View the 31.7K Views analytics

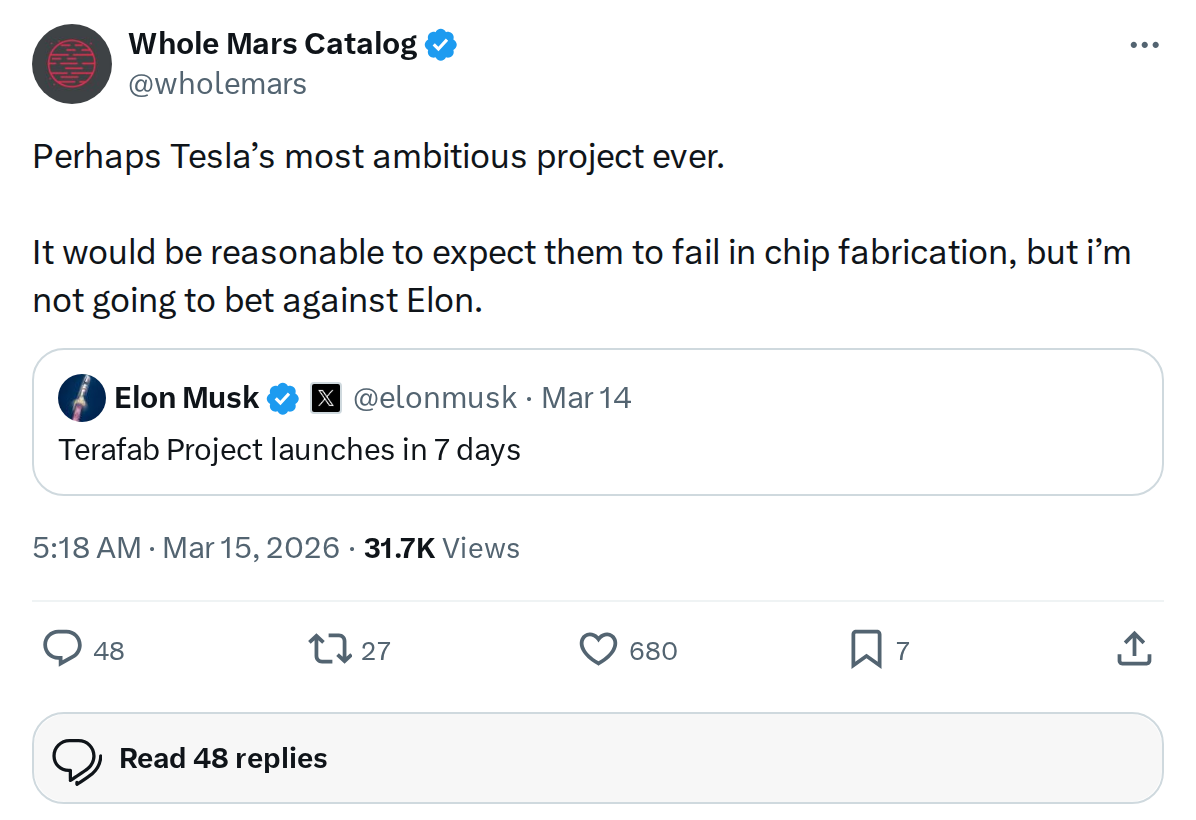coord(442,548)
